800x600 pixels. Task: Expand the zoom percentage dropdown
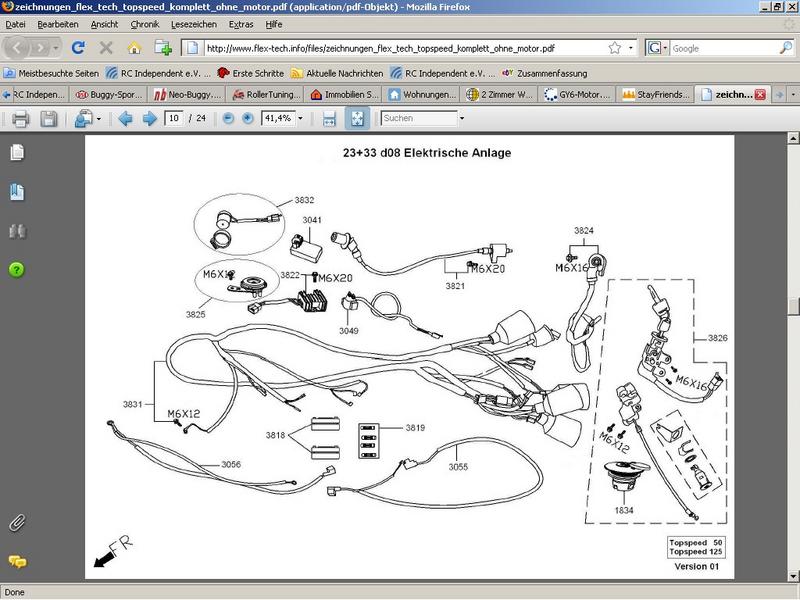[x=301, y=119]
